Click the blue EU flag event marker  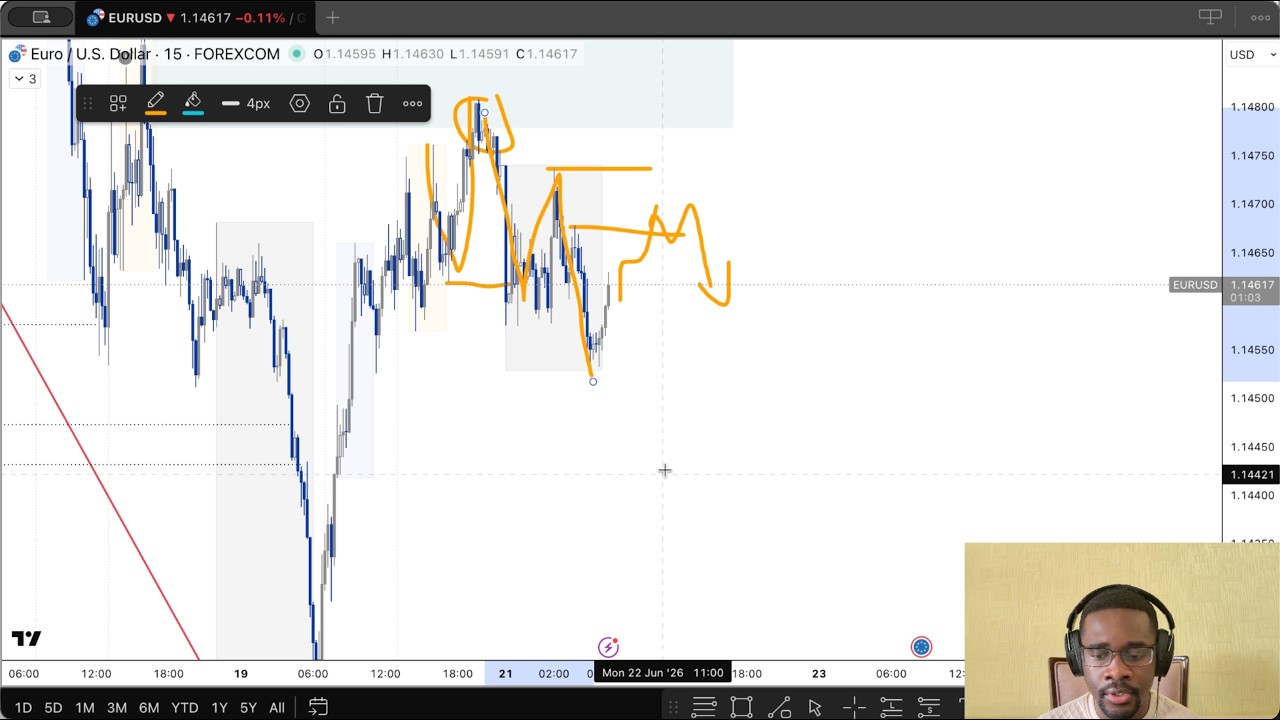[x=921, y=647]
